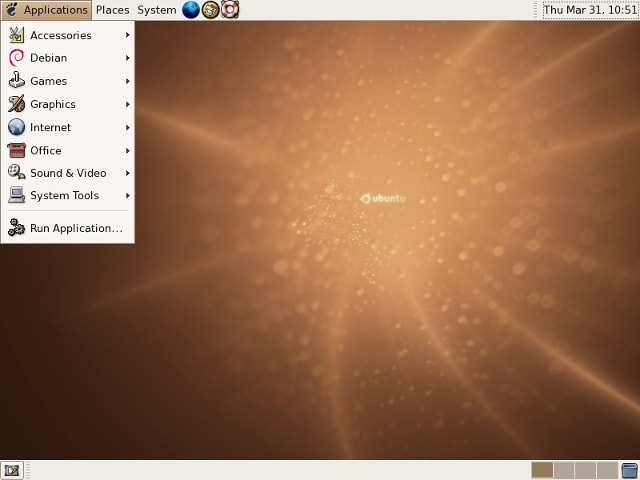Open the System Tools menu entry
Viewport: 640px width, 480px height.
point(68,196)
